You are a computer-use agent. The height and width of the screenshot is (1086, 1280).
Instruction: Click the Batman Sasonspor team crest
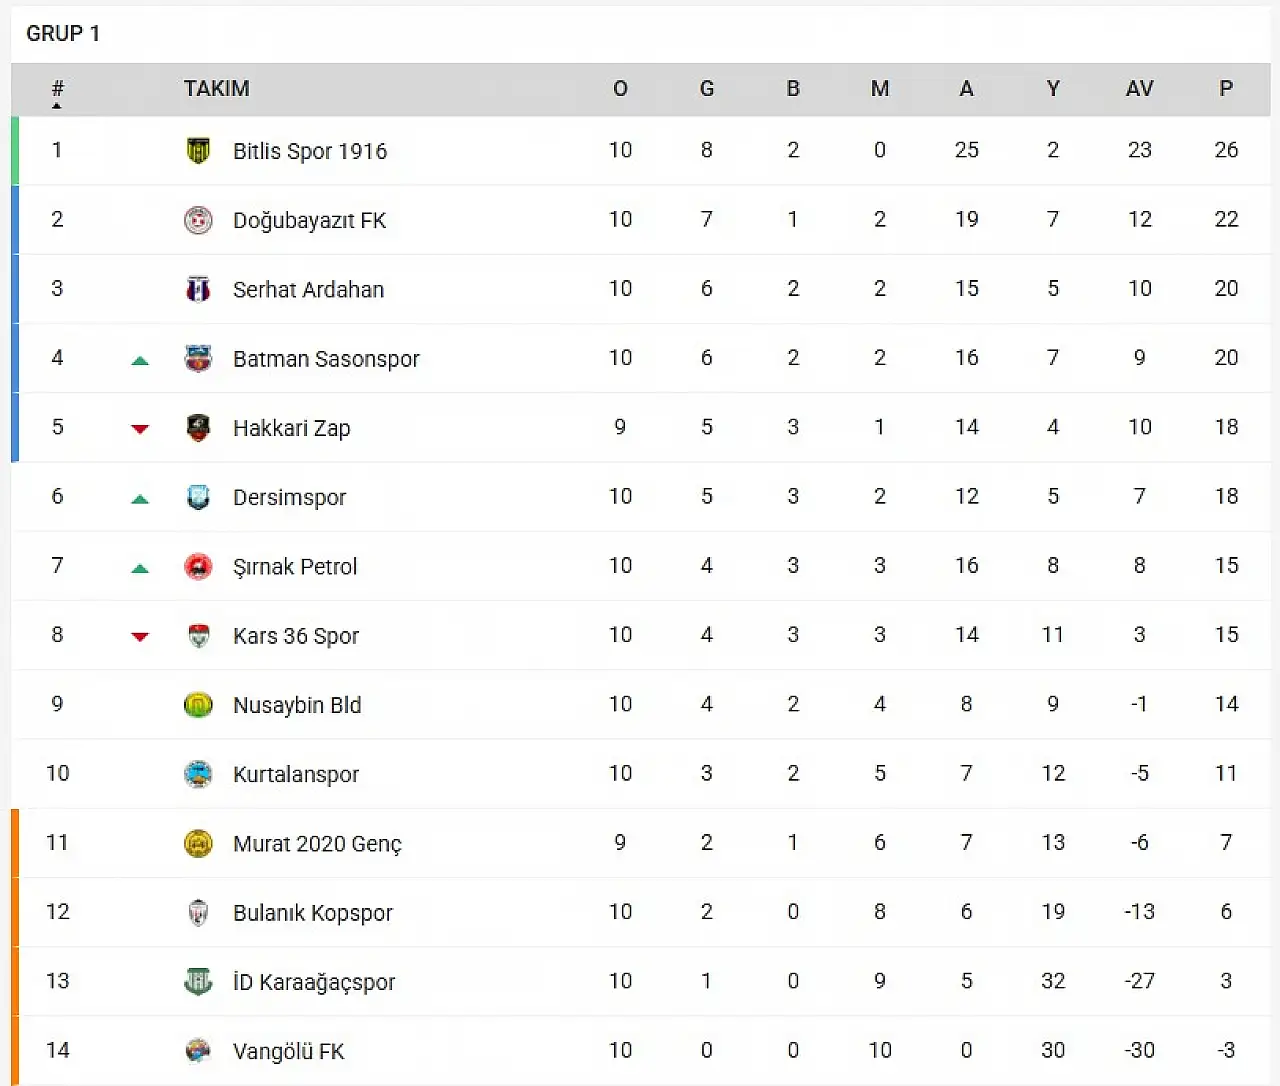tap(198, 358)
